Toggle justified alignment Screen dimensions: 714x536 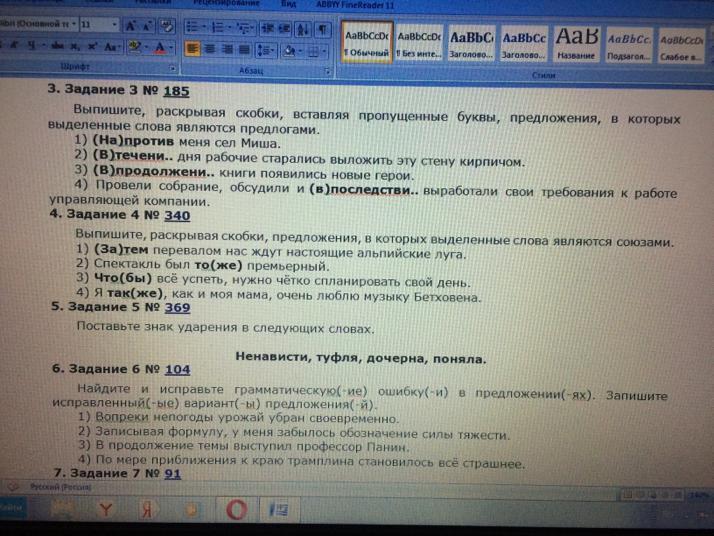[x=245, y=49]
